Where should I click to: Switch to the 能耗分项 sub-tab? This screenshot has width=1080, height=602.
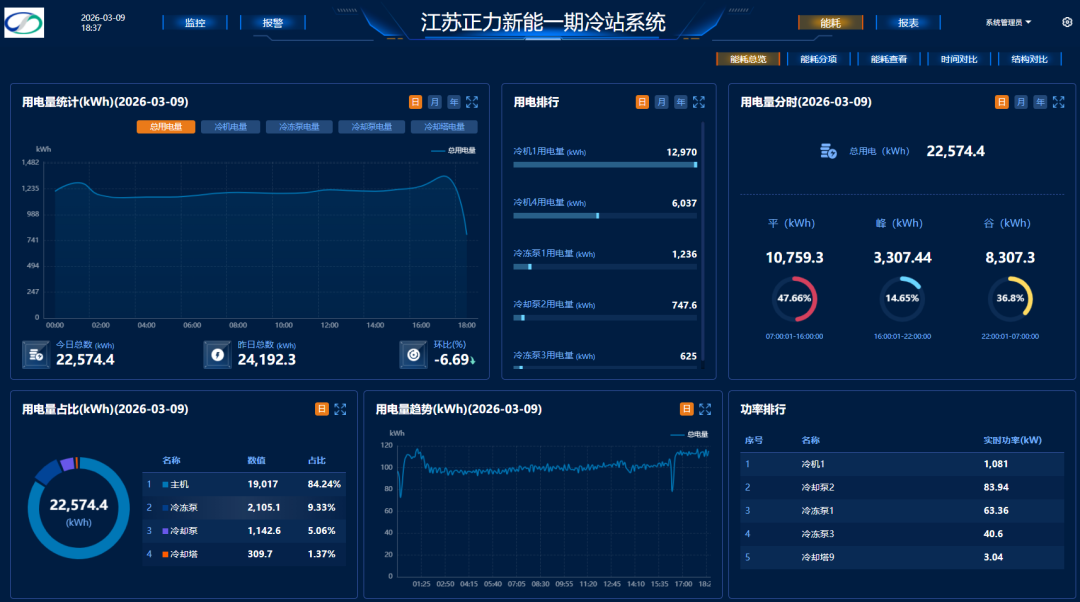point(819,59)
